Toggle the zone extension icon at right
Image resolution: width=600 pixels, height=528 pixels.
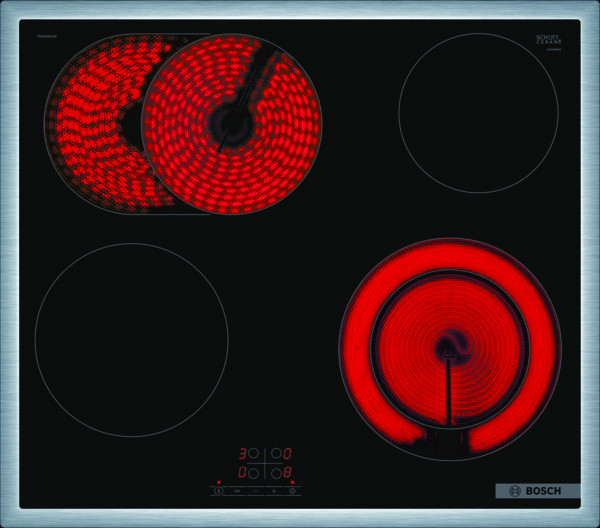(x=292, y=491)
